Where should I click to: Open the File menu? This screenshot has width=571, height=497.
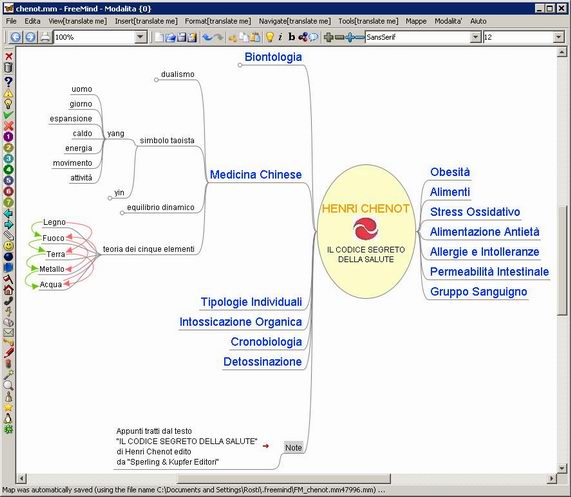tap(11, 21)
